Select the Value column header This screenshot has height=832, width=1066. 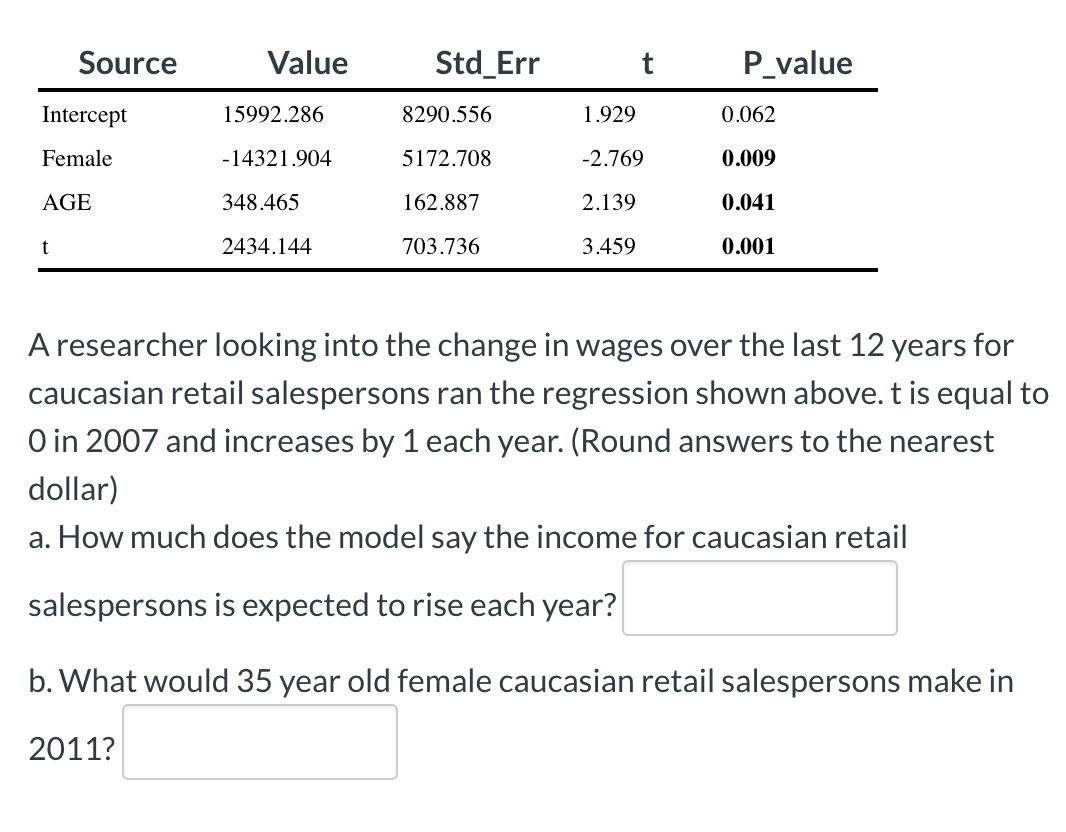[307, 62]
